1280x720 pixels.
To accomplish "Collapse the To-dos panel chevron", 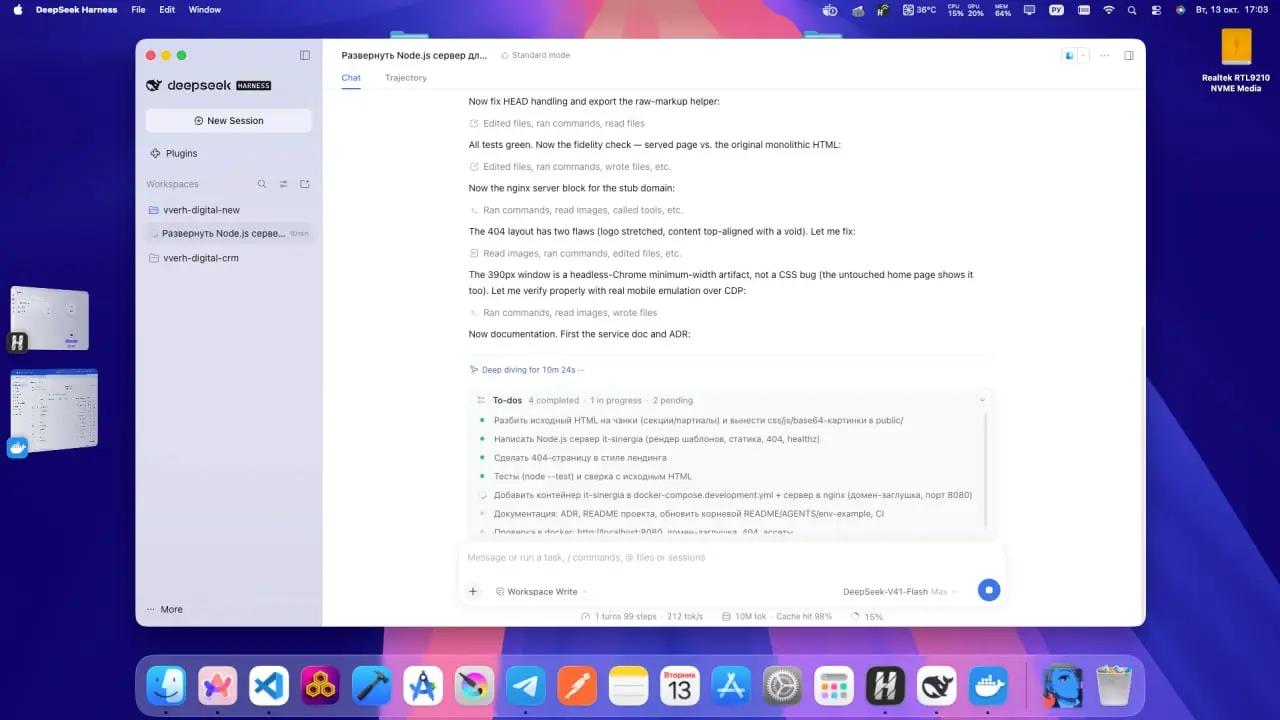I will click(x=982, y=400).
